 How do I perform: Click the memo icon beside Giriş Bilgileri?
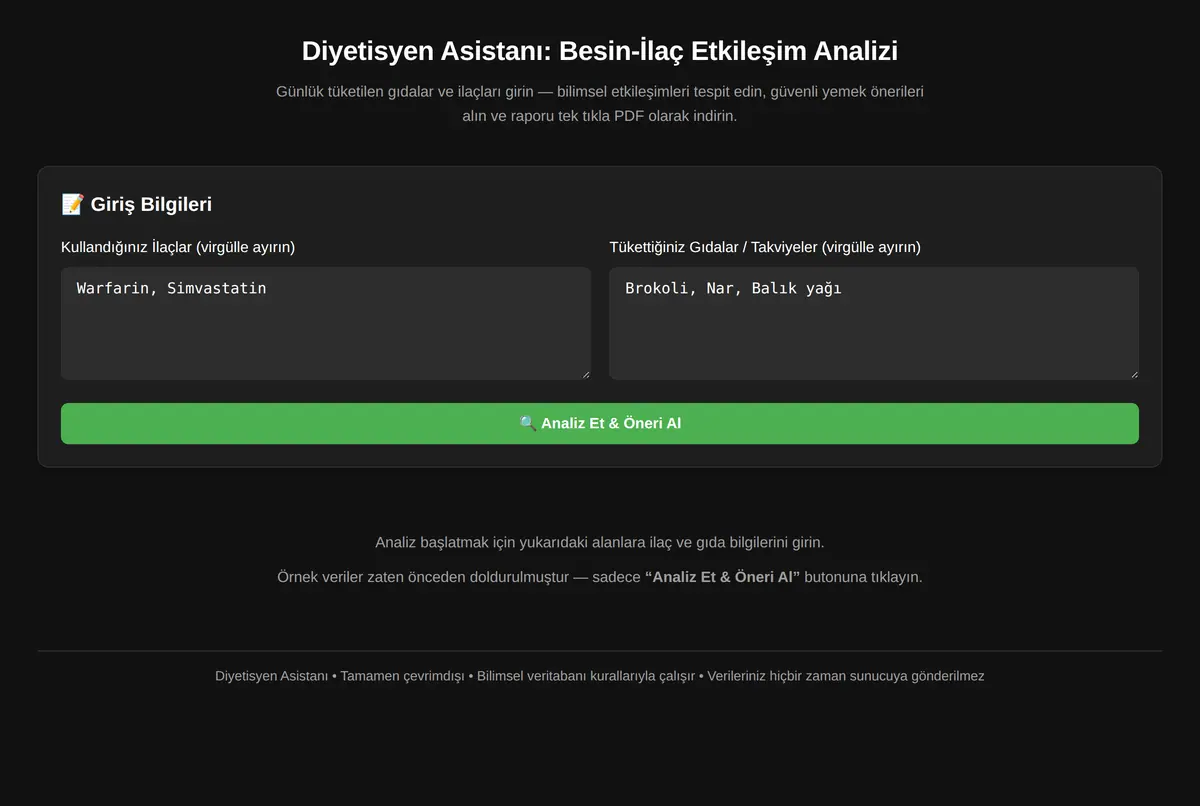(72, 204)
